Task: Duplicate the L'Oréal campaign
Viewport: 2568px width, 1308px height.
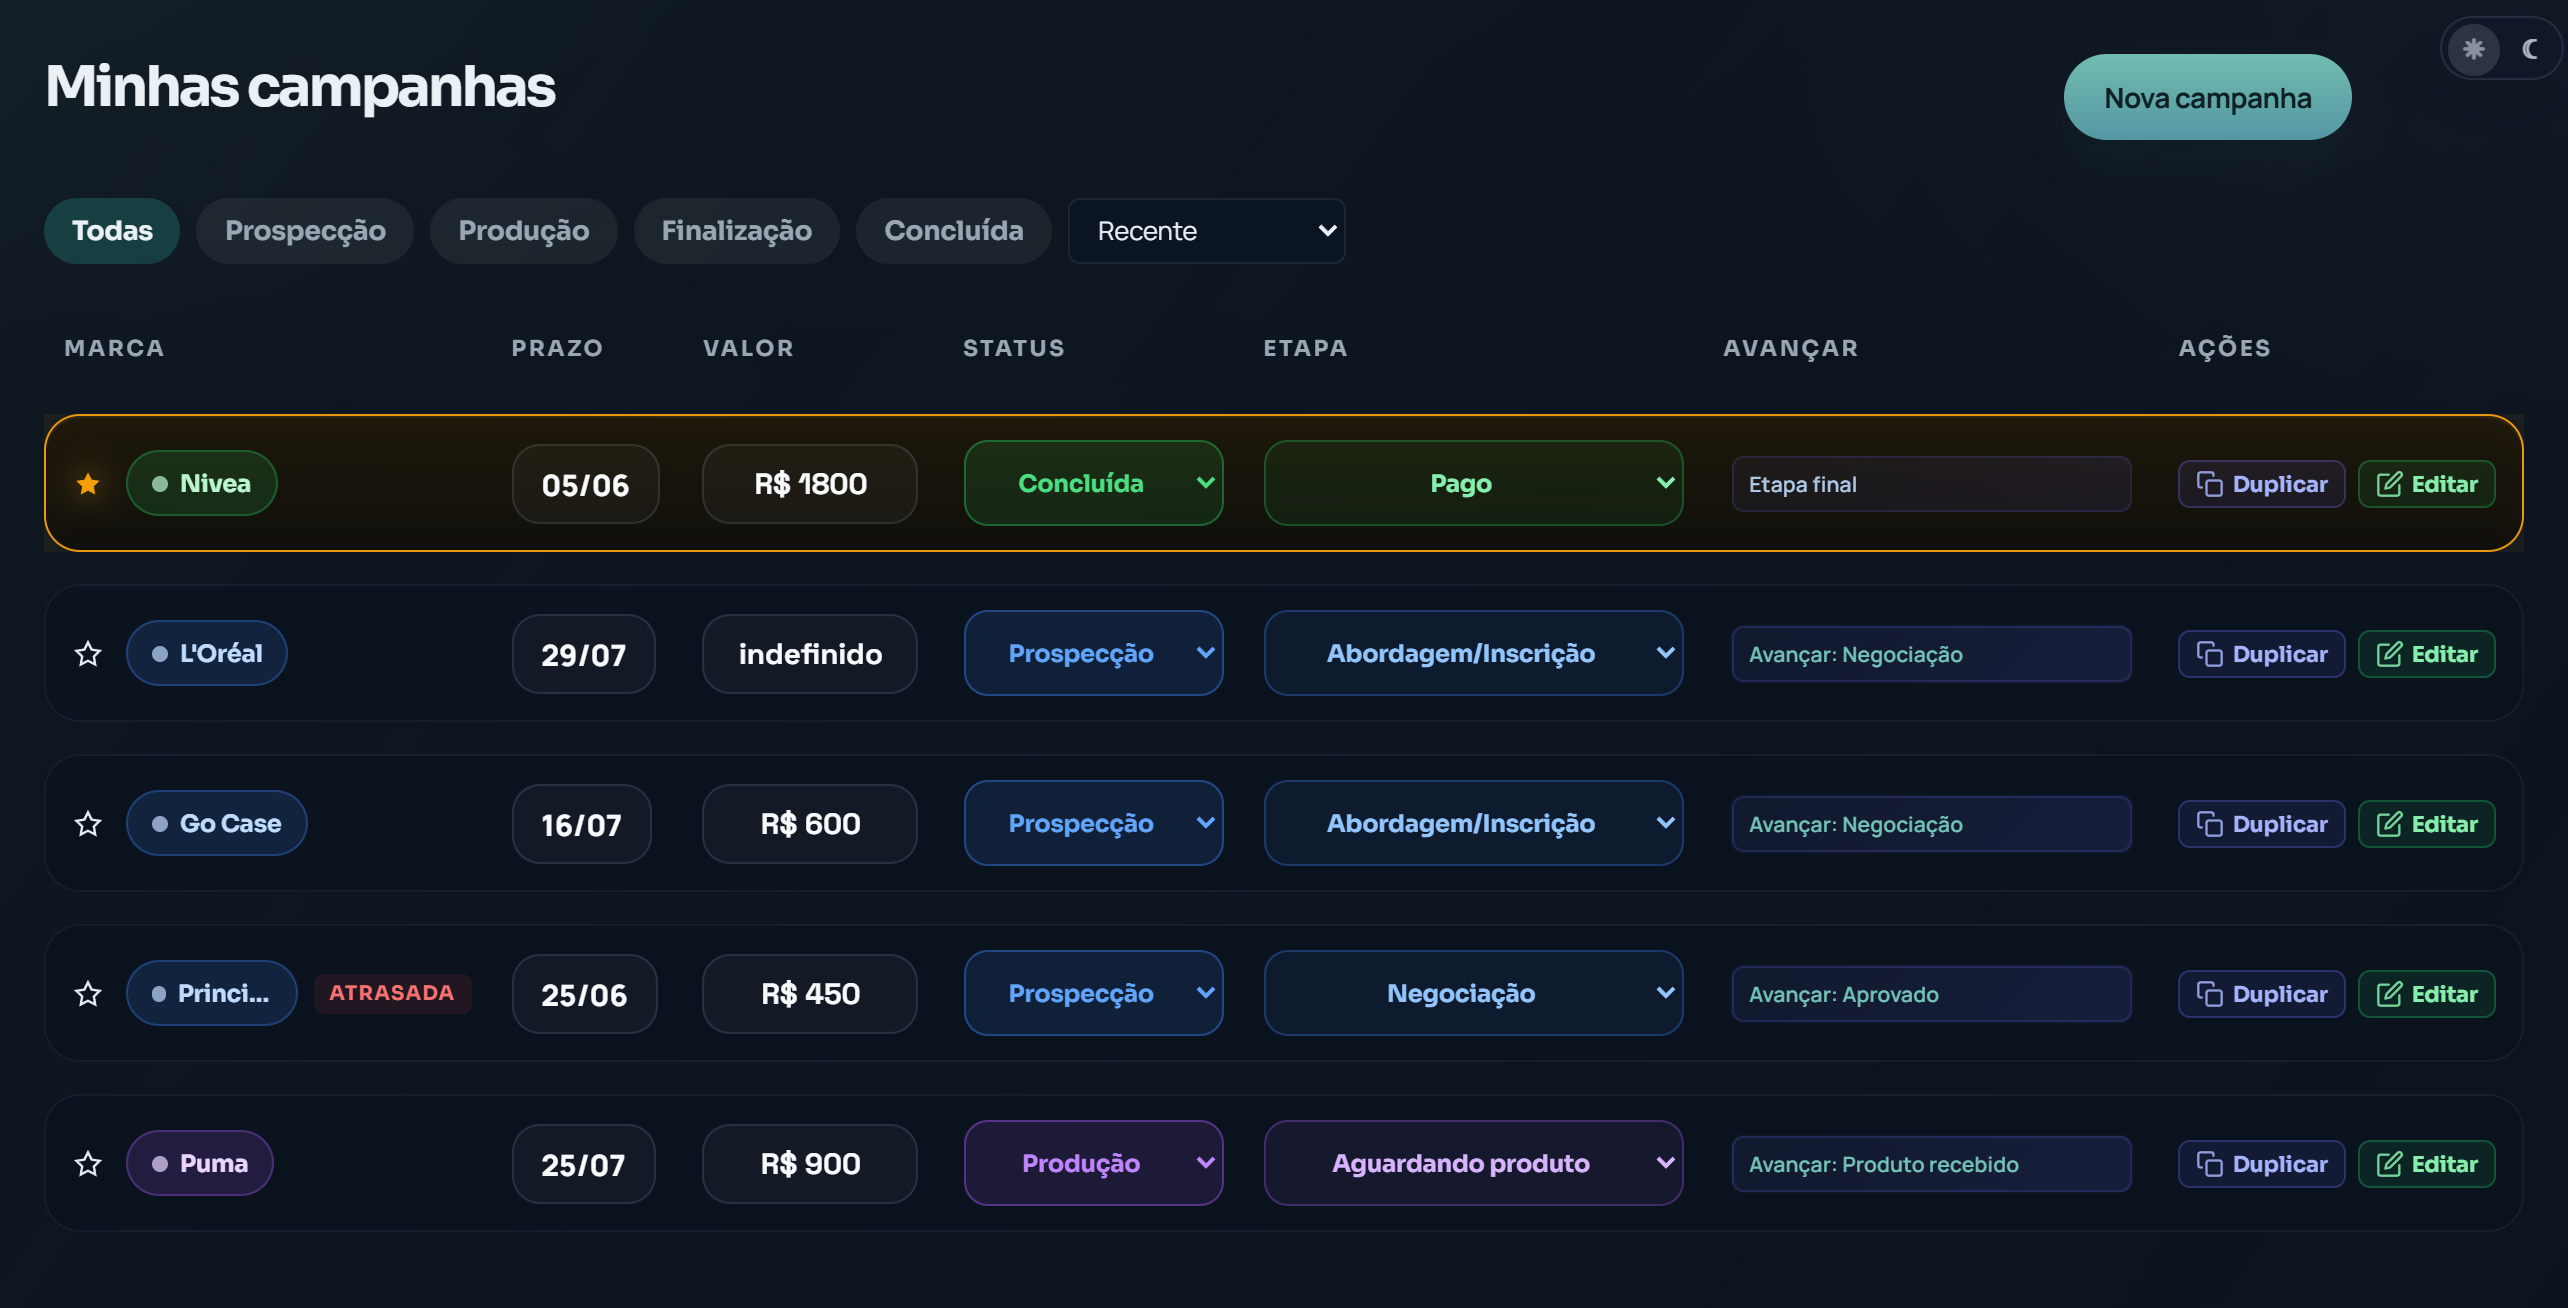Action: coord(2262,654)
